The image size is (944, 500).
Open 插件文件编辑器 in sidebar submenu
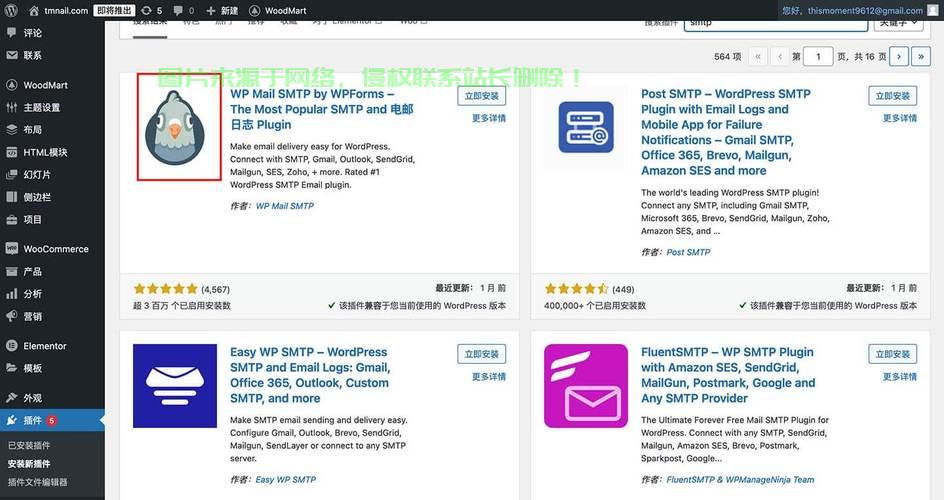pyautogui.click(x=38, y=482)
